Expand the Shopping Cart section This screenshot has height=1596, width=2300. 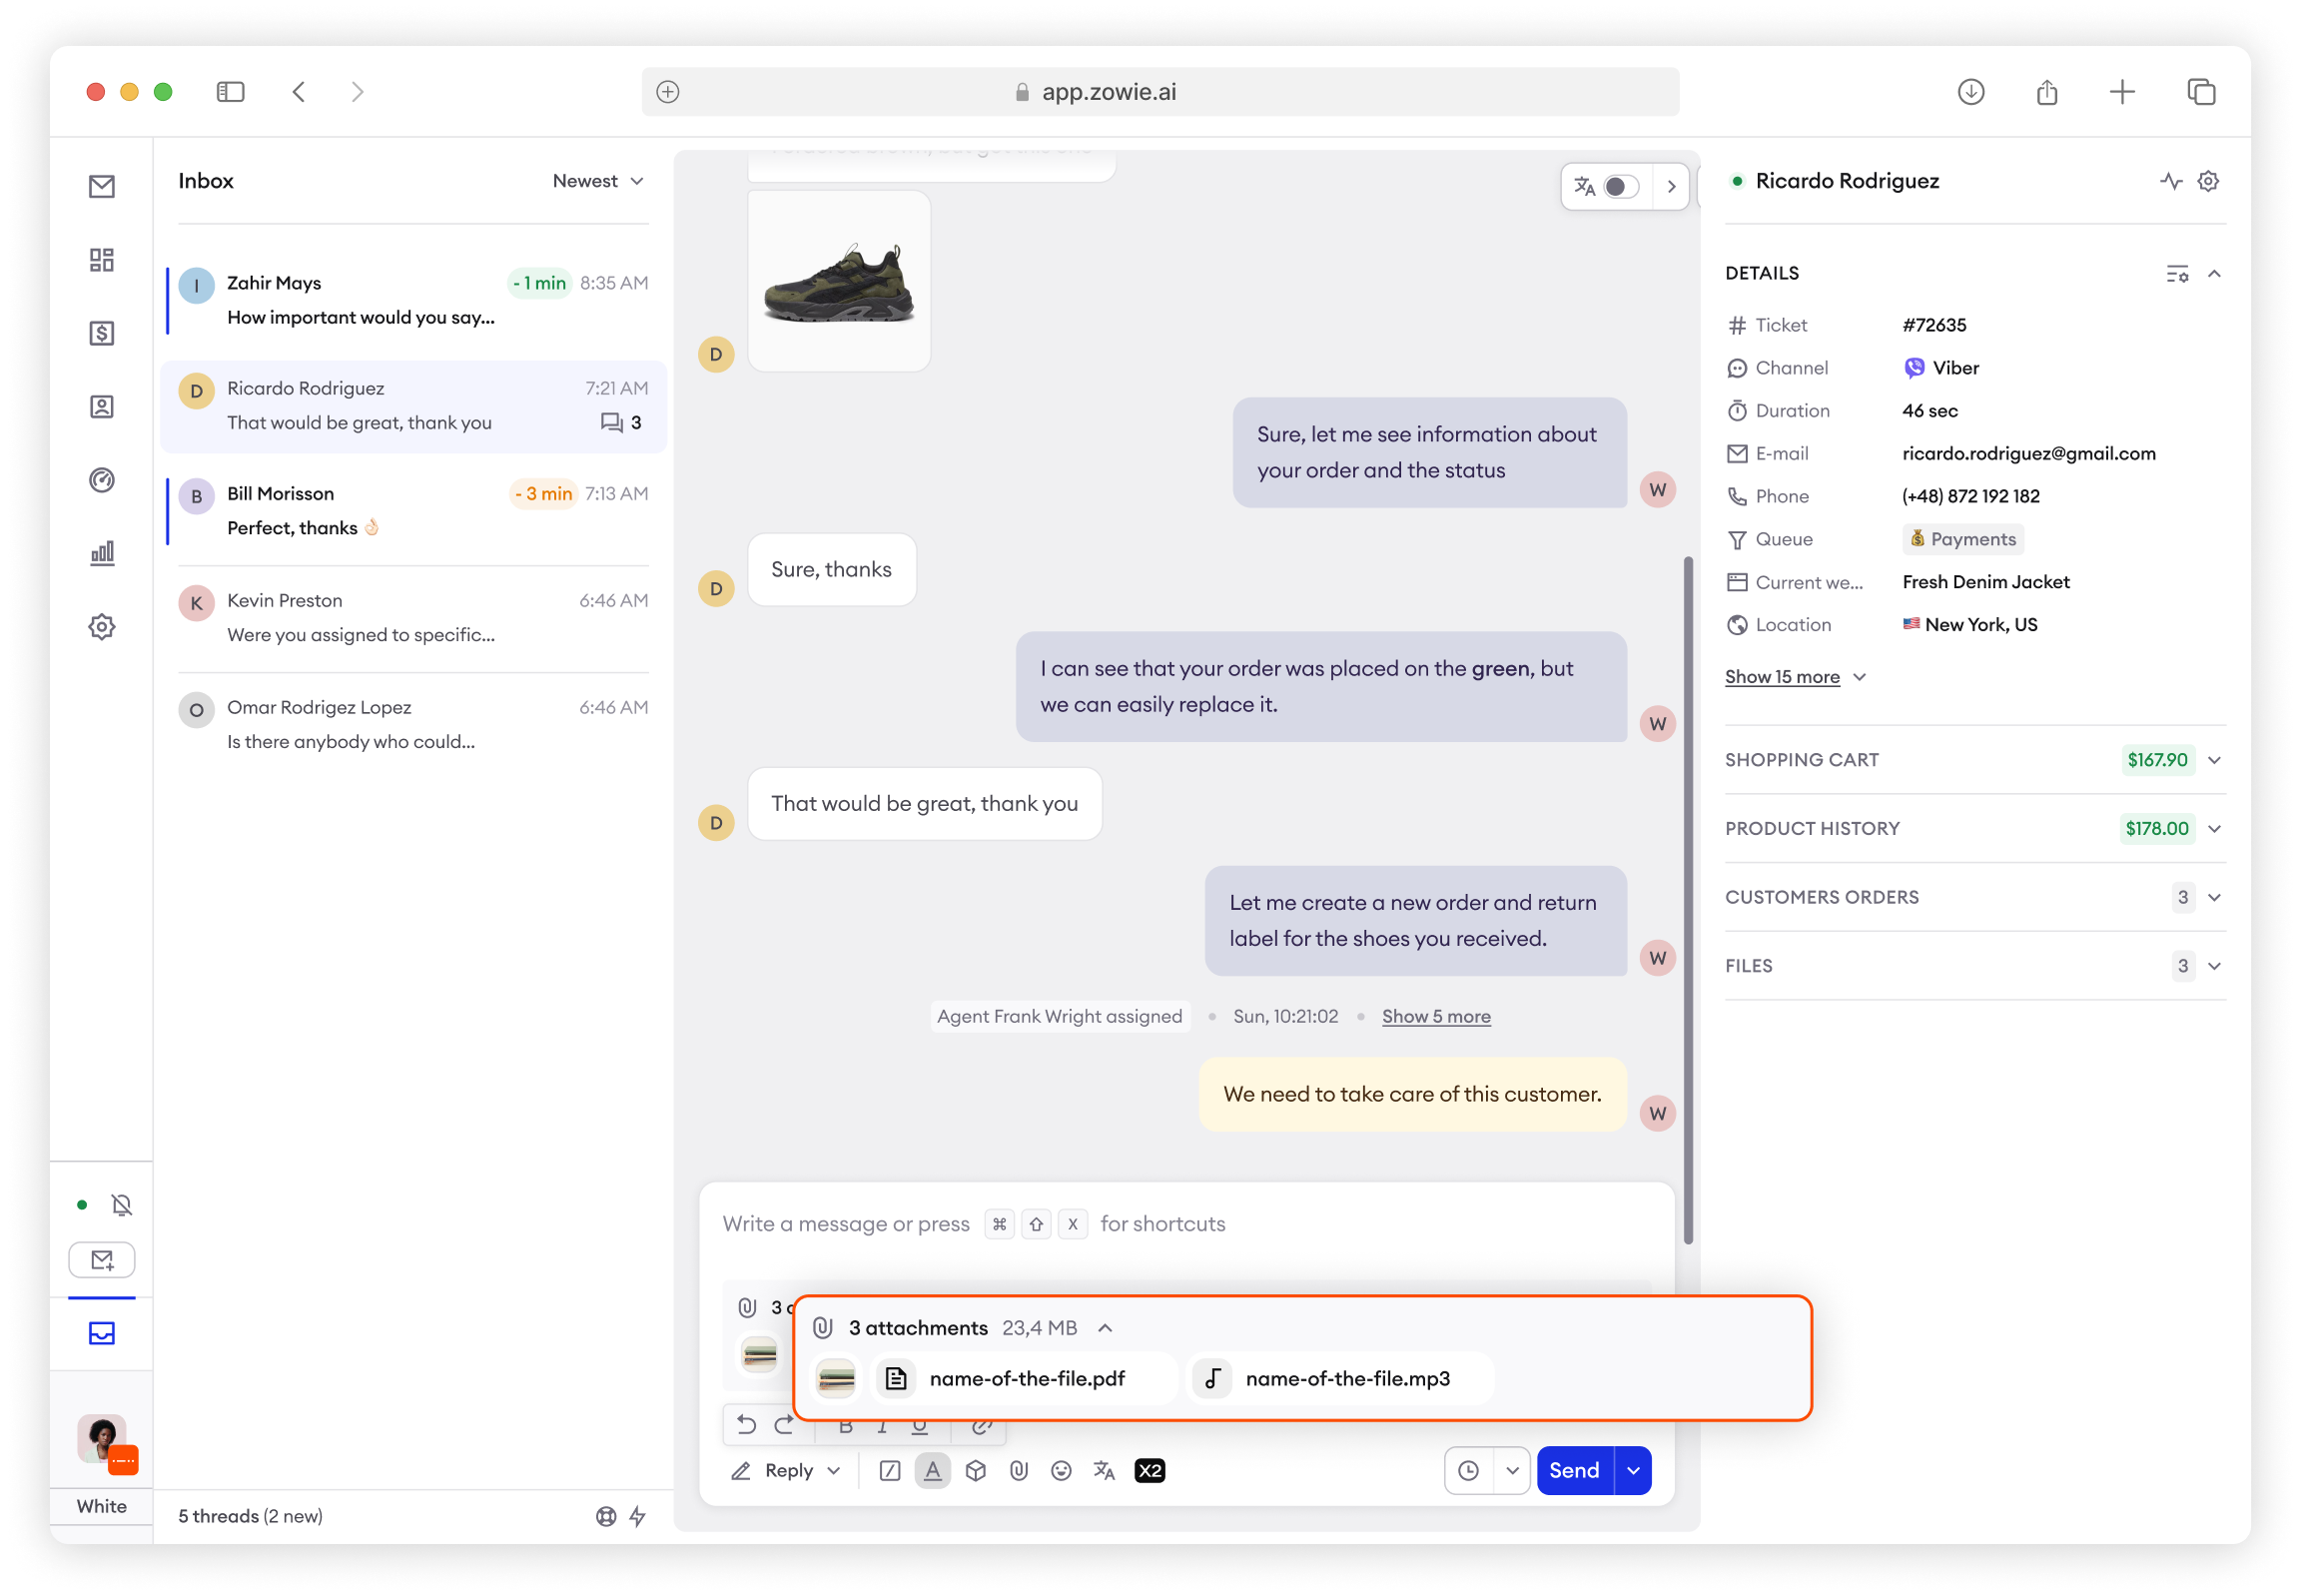tap(2213, 760)
